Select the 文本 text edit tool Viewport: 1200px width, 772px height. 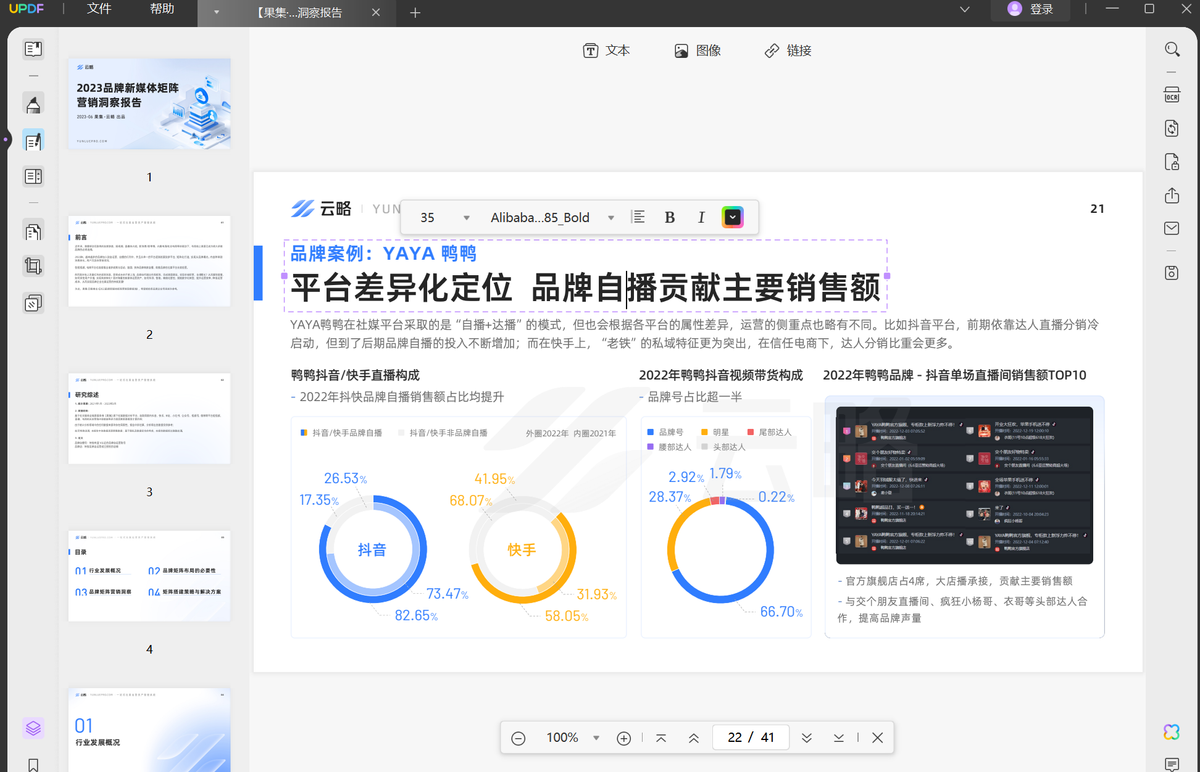[x=606, y=50]
